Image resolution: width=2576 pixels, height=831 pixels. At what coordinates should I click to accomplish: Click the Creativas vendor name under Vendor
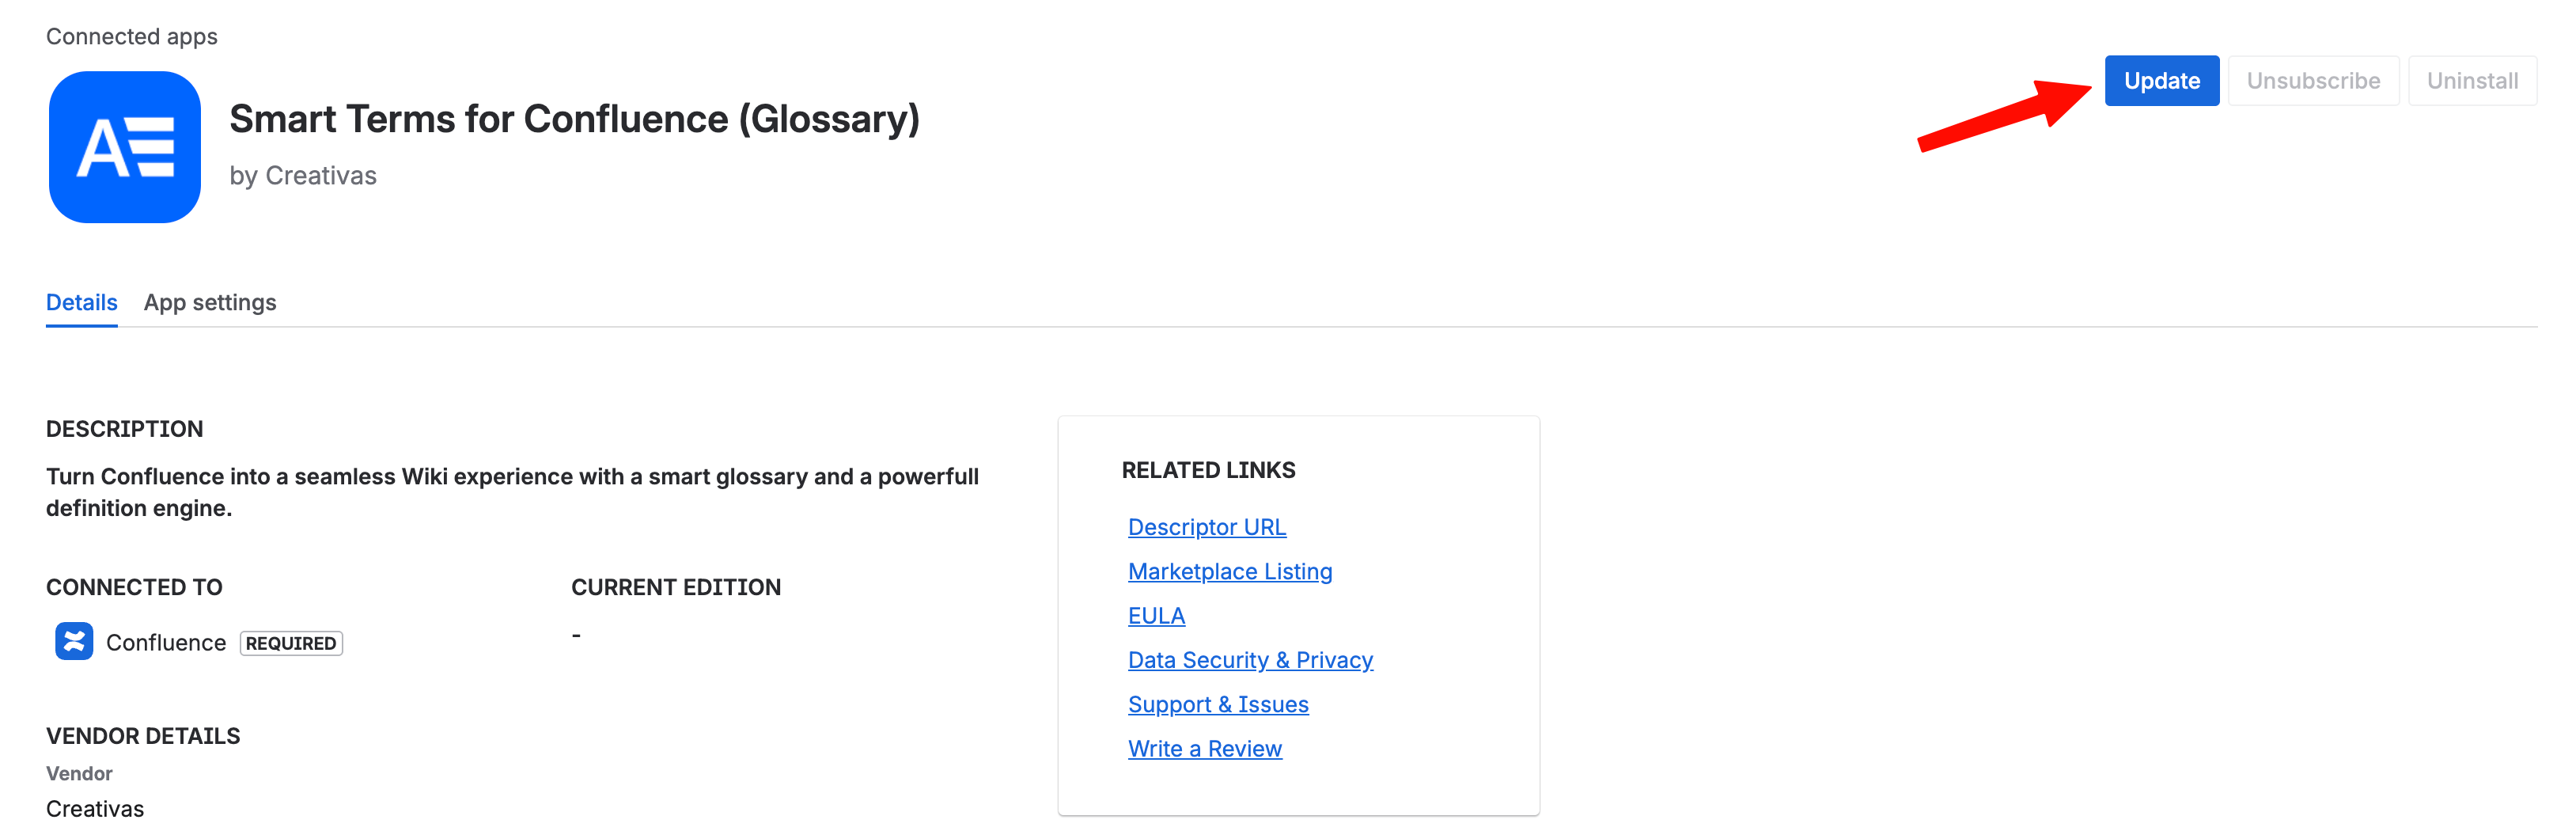tap(95, 808)
